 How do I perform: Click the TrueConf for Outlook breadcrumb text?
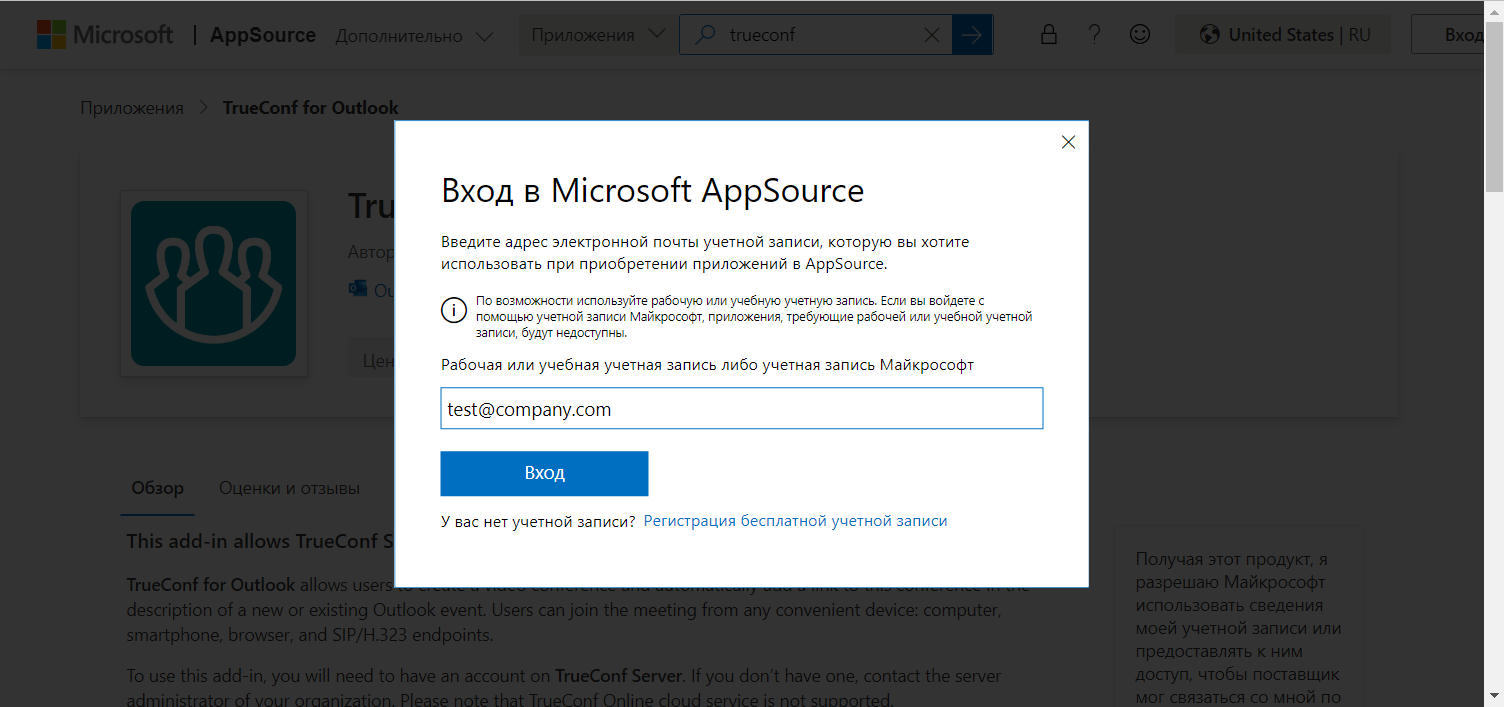(x=310, y=108)
